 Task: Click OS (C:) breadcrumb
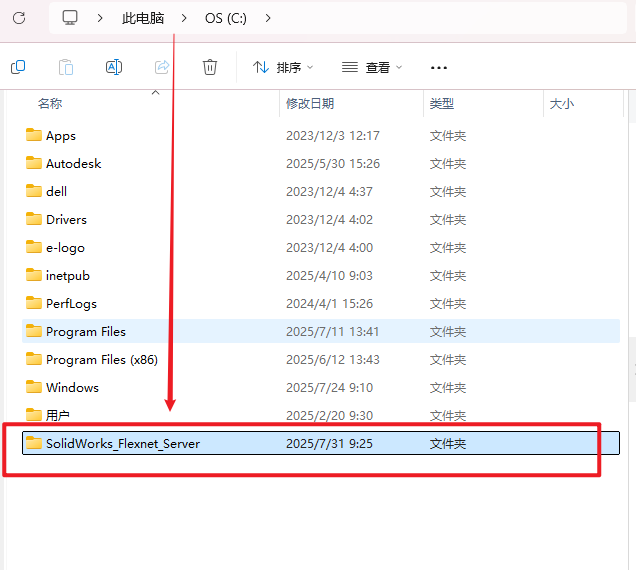(x=226, y=18)
